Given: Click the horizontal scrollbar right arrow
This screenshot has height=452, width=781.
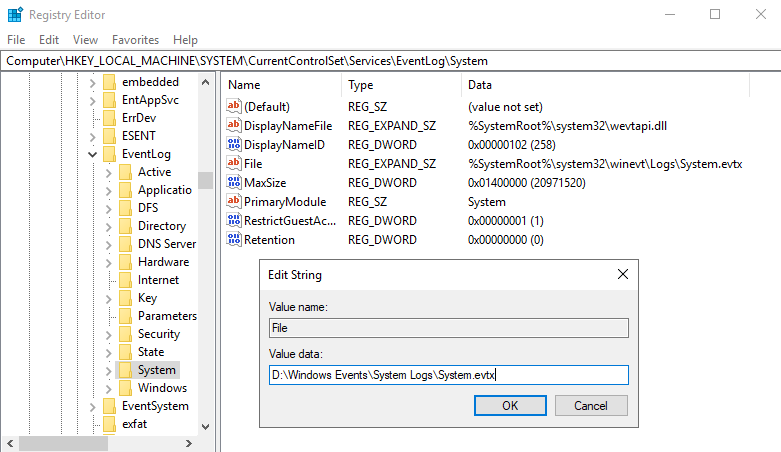Looking at the screenshot, I should pos(188,443).
